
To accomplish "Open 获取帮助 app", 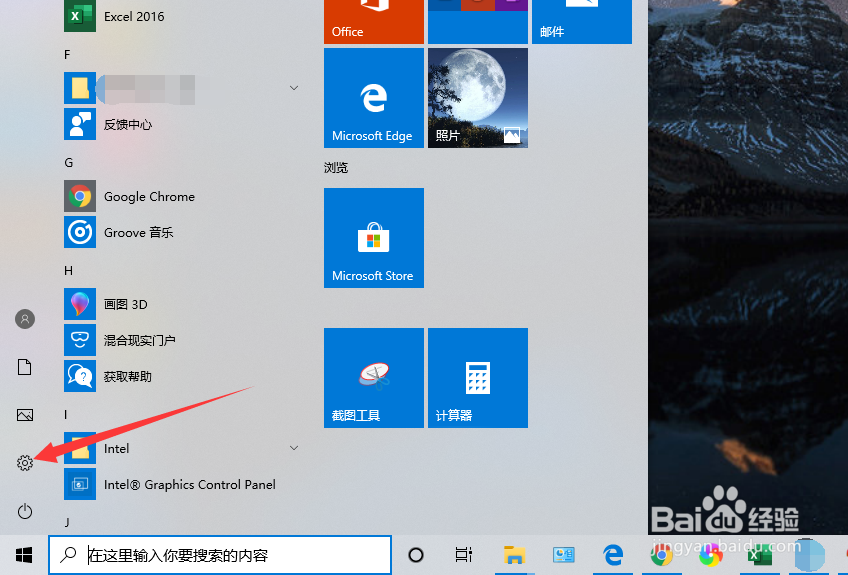I will (x=181, y=376).
